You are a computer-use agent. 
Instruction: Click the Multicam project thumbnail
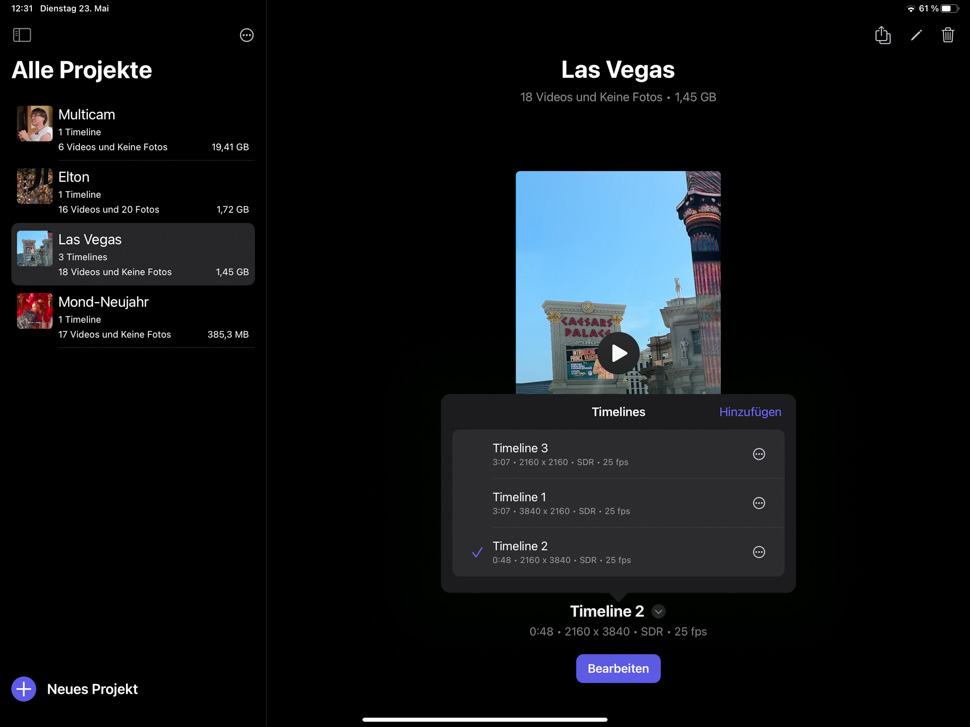tap(35, 124)
